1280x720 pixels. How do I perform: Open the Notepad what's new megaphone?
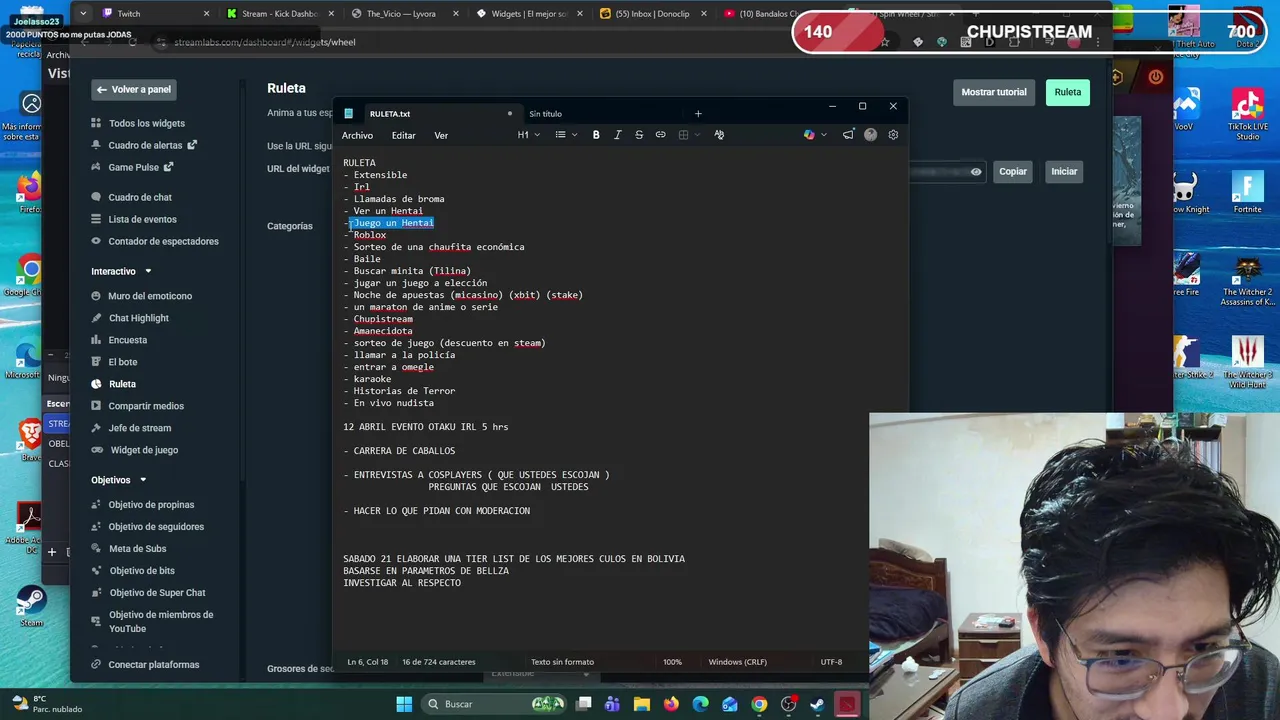(x=848, y=135)
